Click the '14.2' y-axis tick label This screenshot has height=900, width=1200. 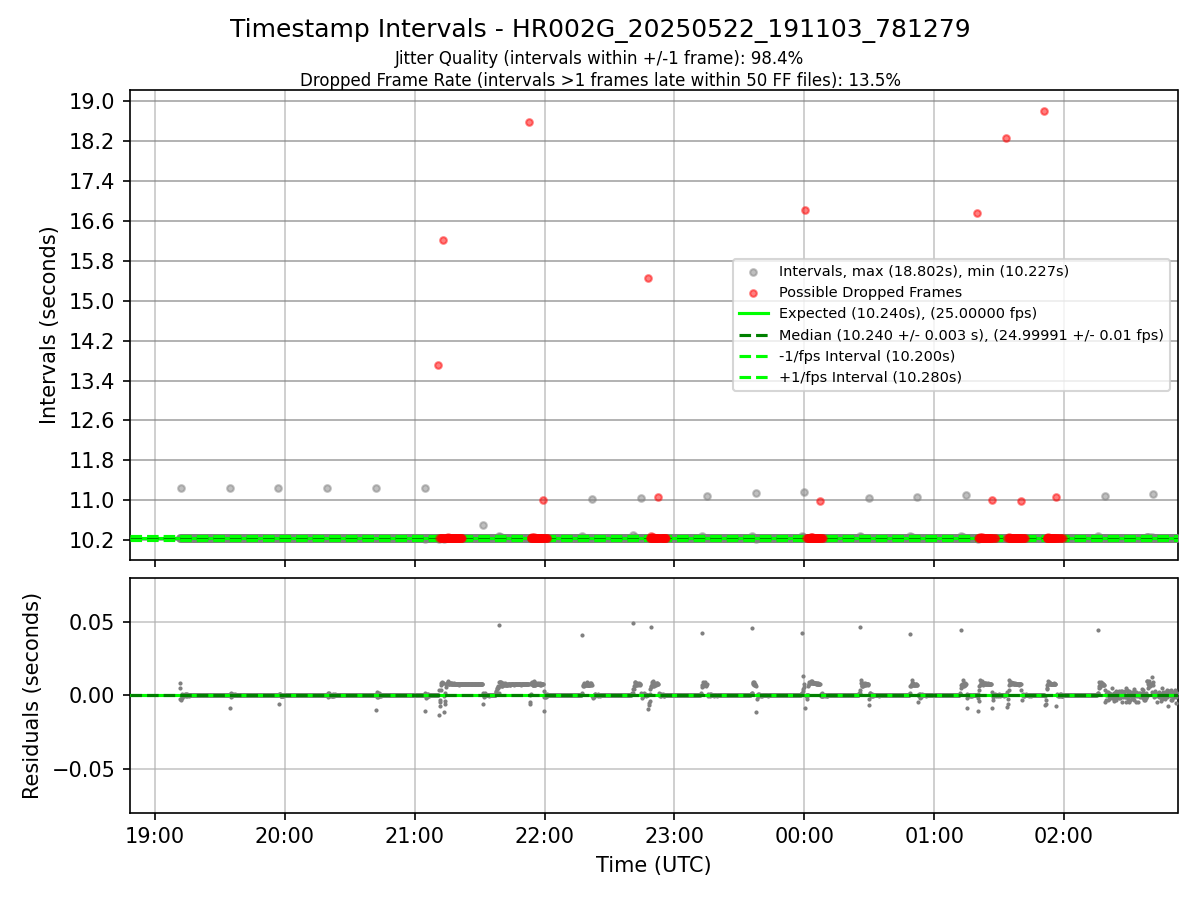tap(94, 341)
